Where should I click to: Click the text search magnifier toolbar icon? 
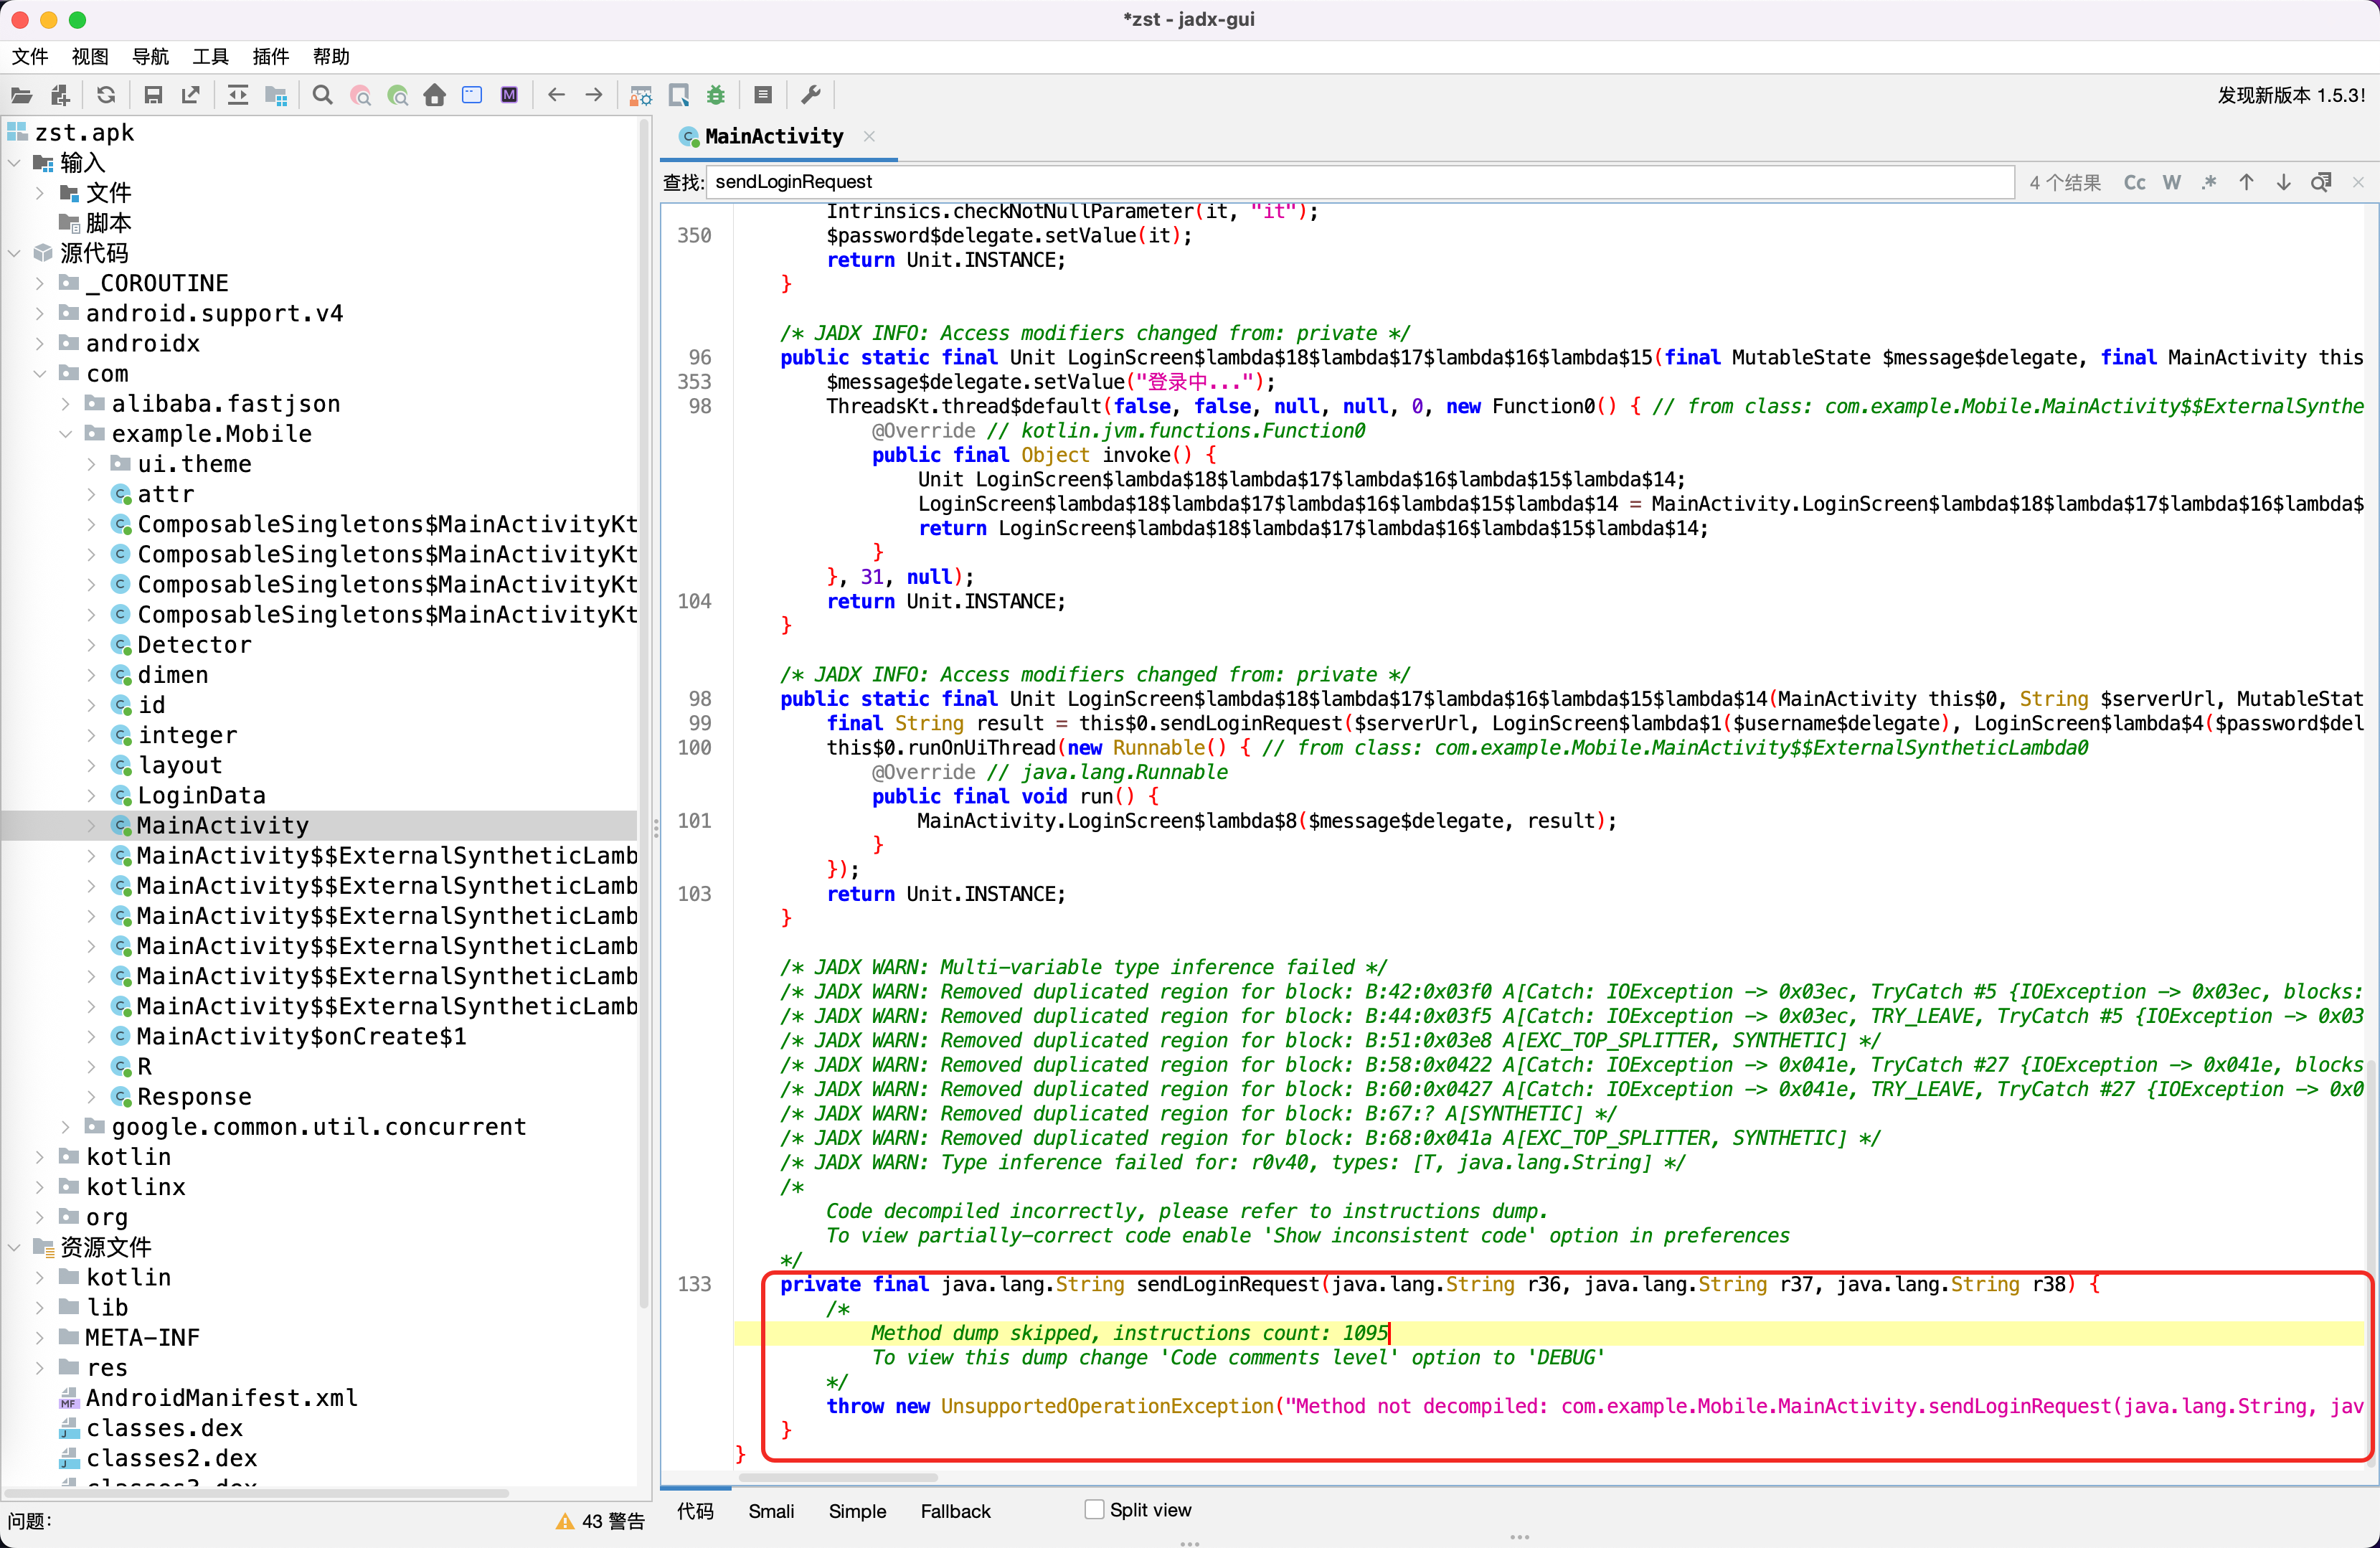322,96
